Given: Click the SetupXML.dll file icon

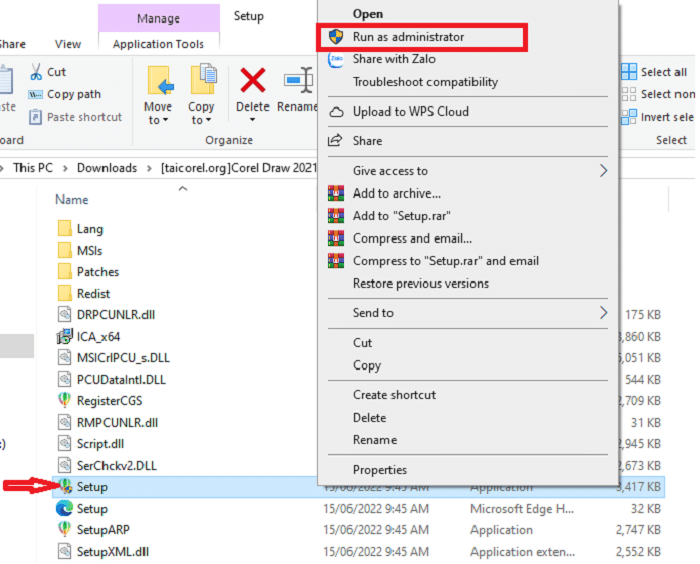Looking at the screenshot, I should [64, 551].
